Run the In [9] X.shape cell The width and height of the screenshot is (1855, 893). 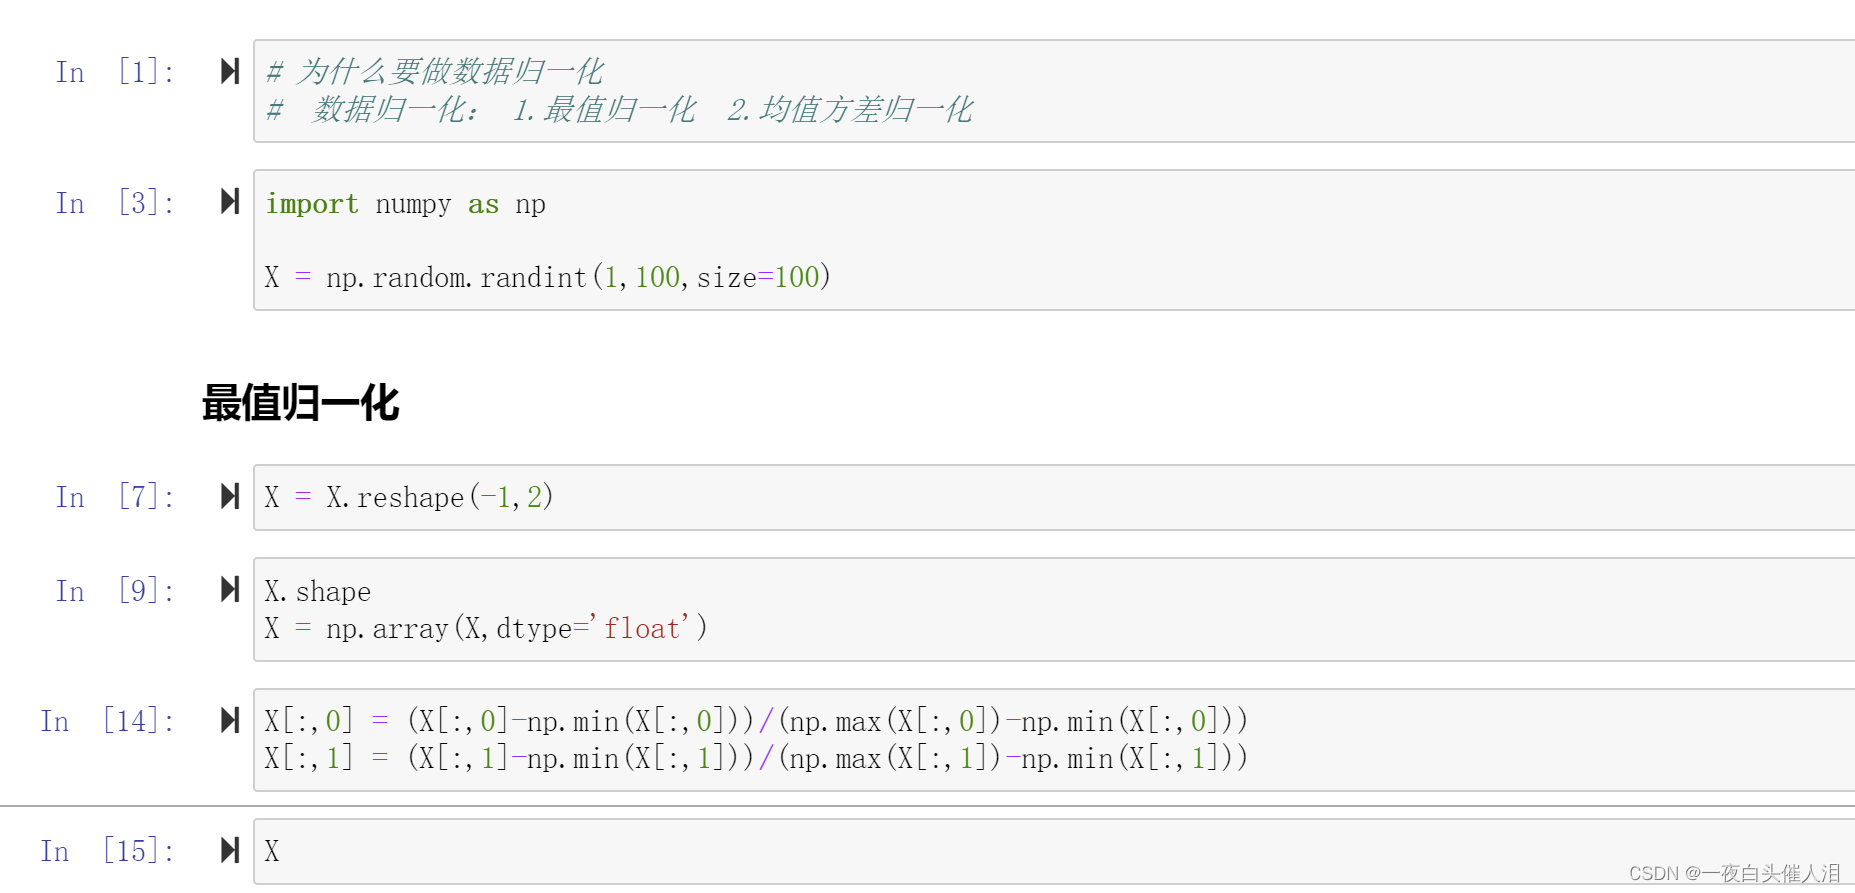click(x=230, y=590)
